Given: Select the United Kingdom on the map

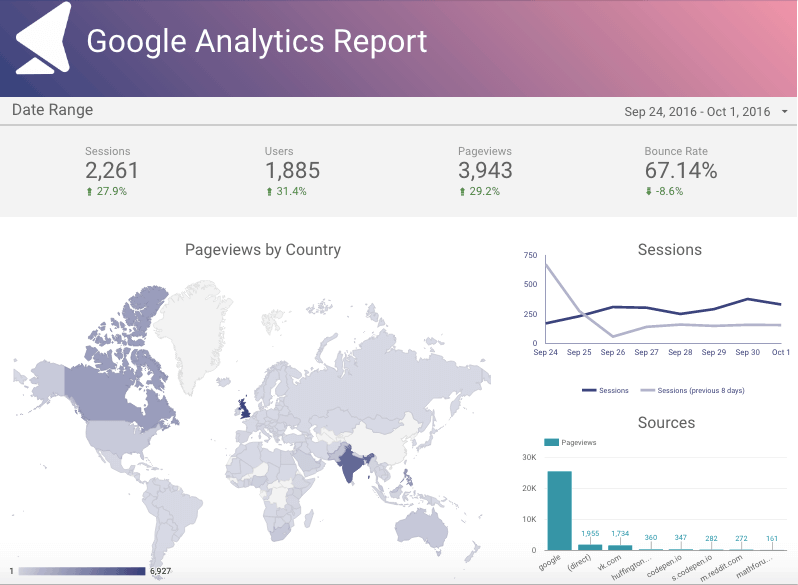Looking at the screenshot, I should [244, 408].
